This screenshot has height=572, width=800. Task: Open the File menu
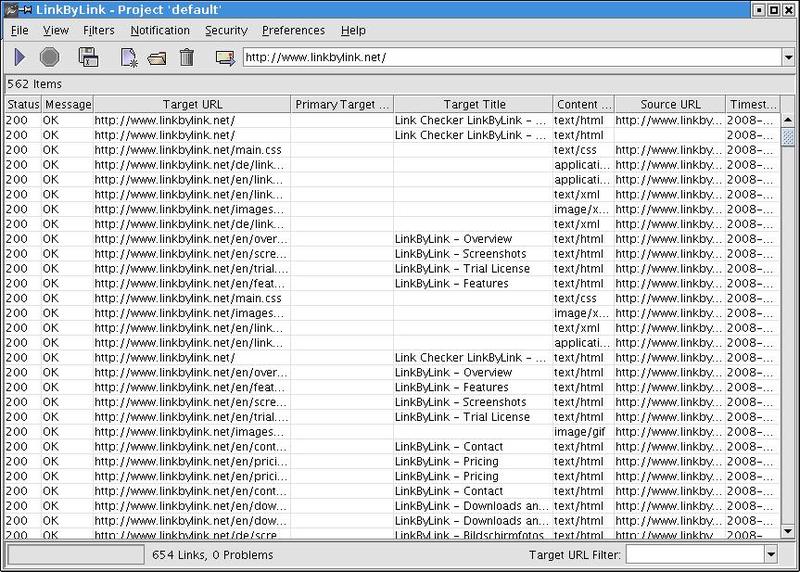coord(19,31)
